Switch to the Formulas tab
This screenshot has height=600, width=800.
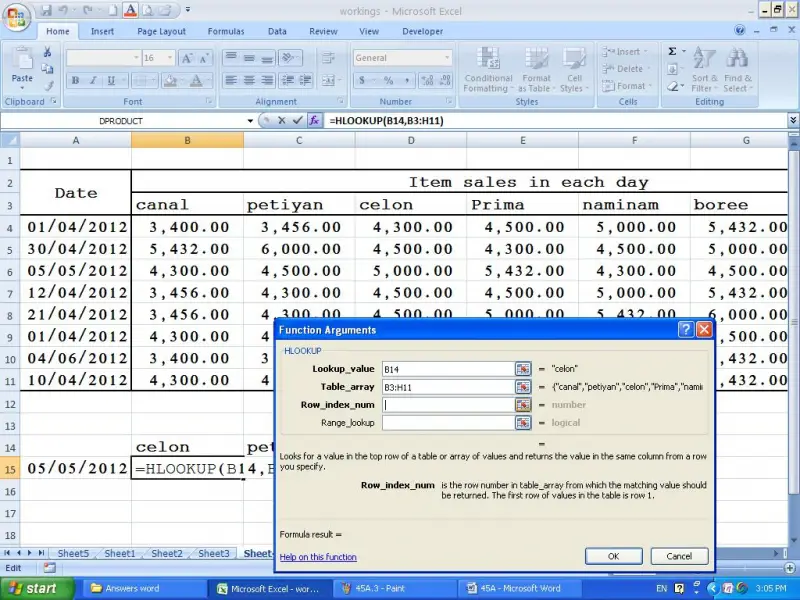pos(226,31)
